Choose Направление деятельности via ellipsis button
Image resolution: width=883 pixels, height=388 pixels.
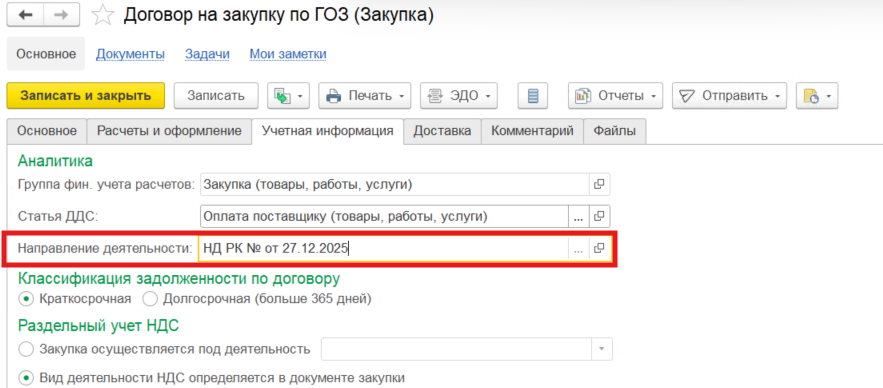(x=578, y=248)
